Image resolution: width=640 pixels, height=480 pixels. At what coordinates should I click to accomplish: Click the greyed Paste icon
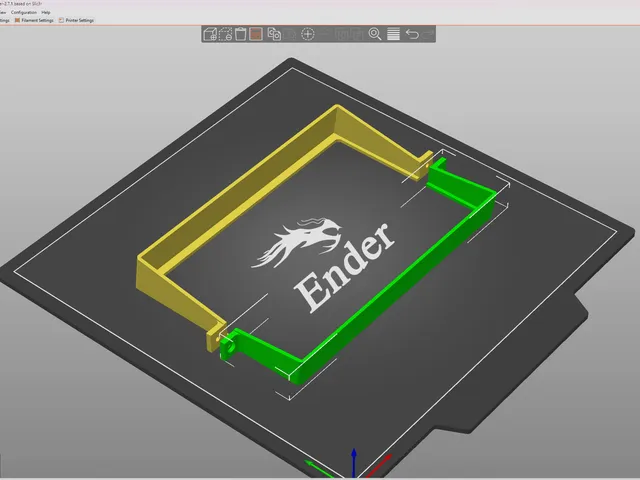[289, 34]
